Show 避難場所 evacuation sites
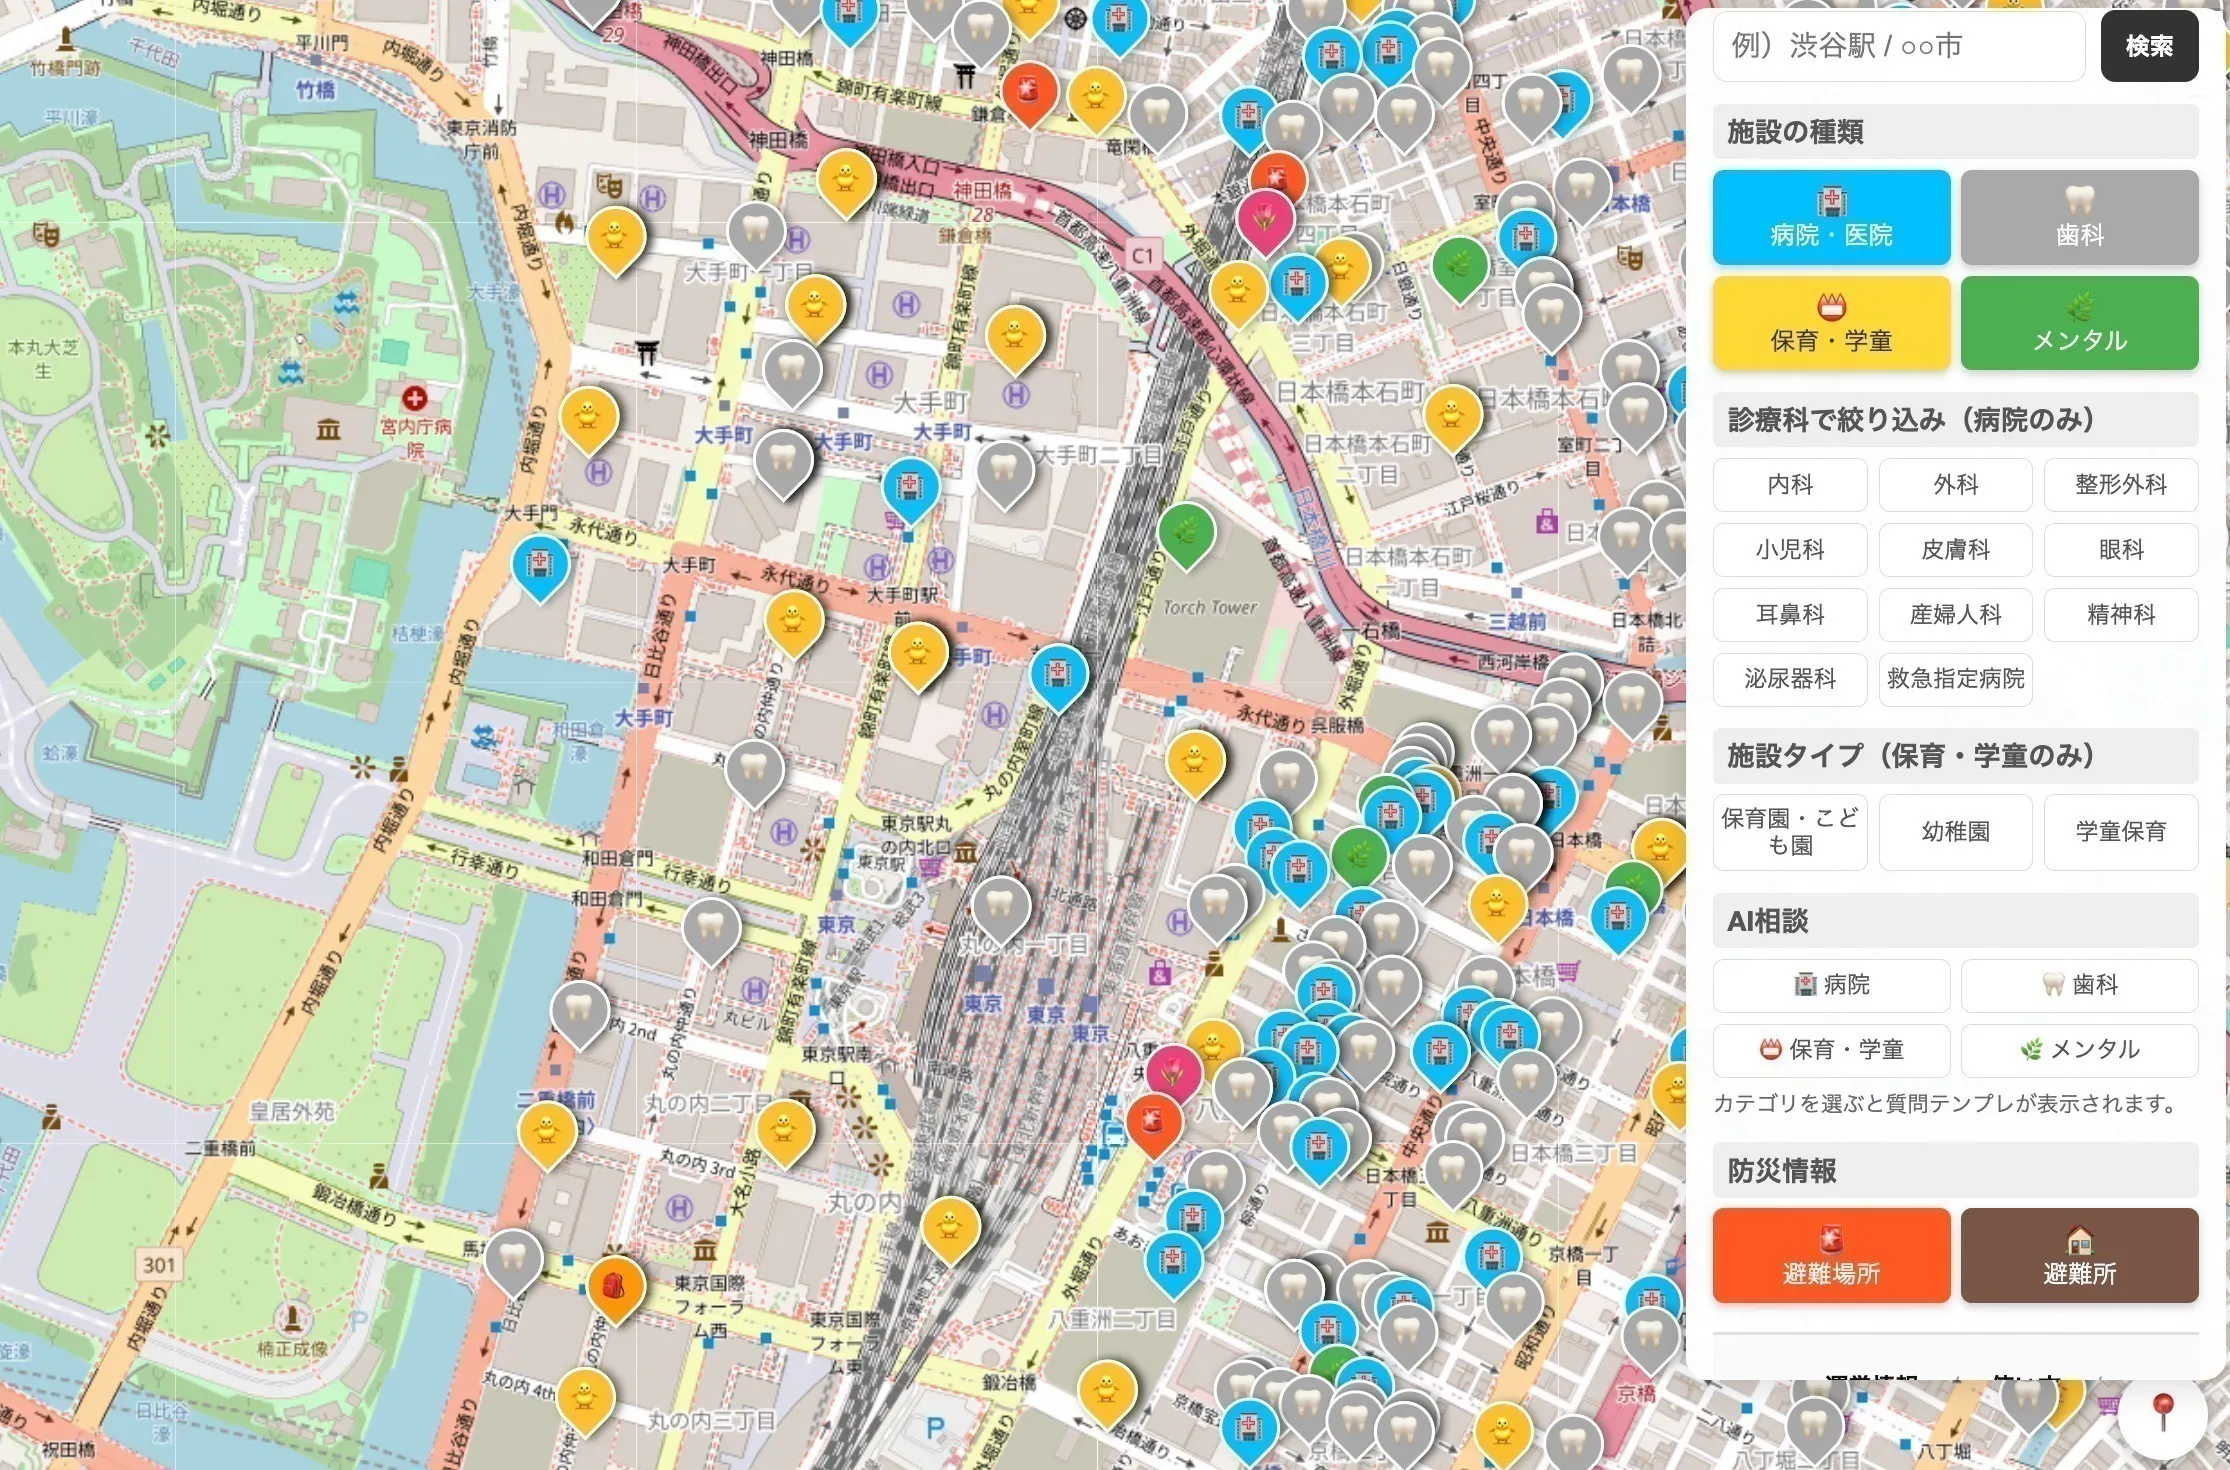Screen dimensions: 2230x1470 tap(1830, 1255)
